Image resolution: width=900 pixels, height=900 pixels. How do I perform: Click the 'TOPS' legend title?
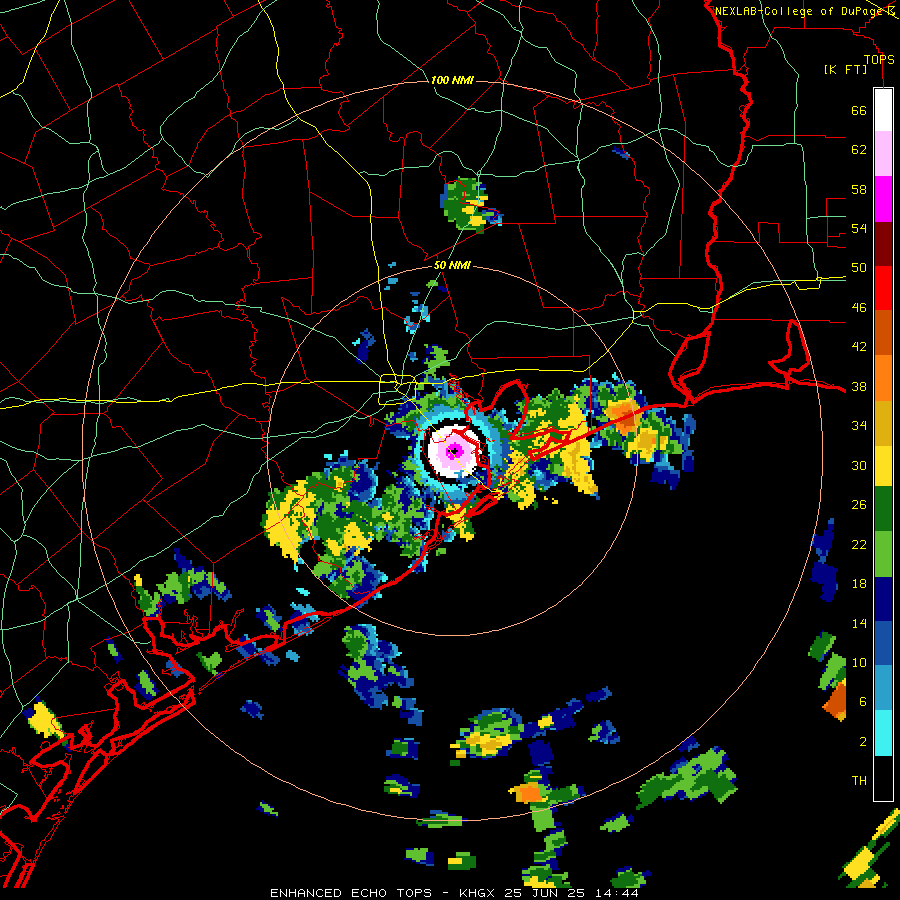pyautogui.click(x=879, y=60)
